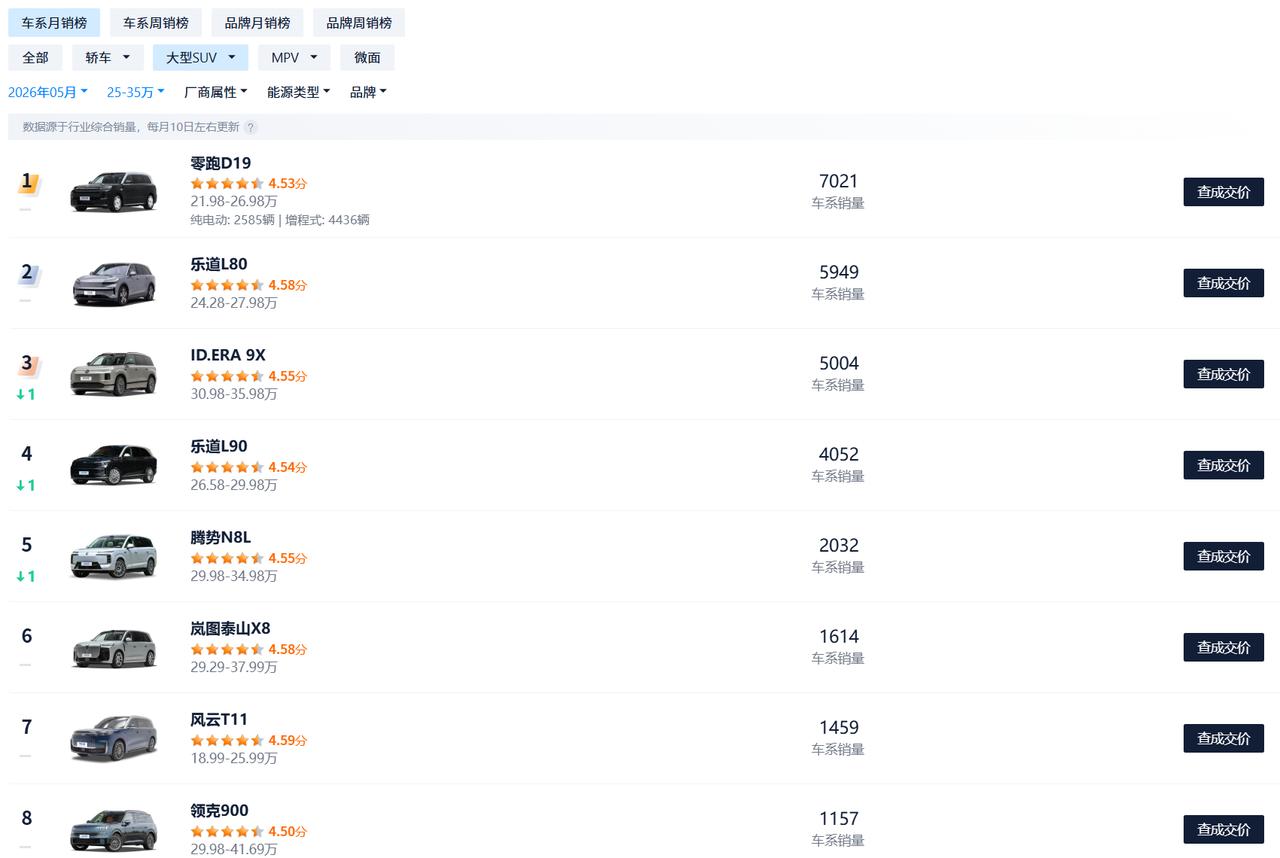Click 查成交价 for 腾势N8L
Screen dimensions: 1280x858
[1223, 556]
